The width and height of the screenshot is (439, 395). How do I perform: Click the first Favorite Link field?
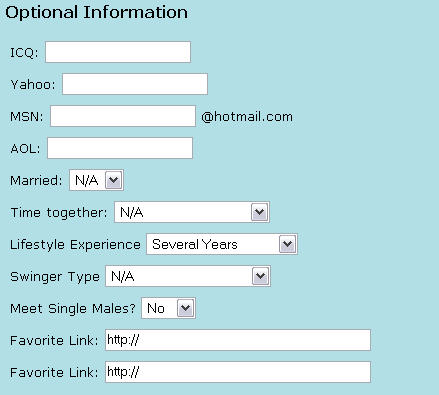tap(238, 340)
